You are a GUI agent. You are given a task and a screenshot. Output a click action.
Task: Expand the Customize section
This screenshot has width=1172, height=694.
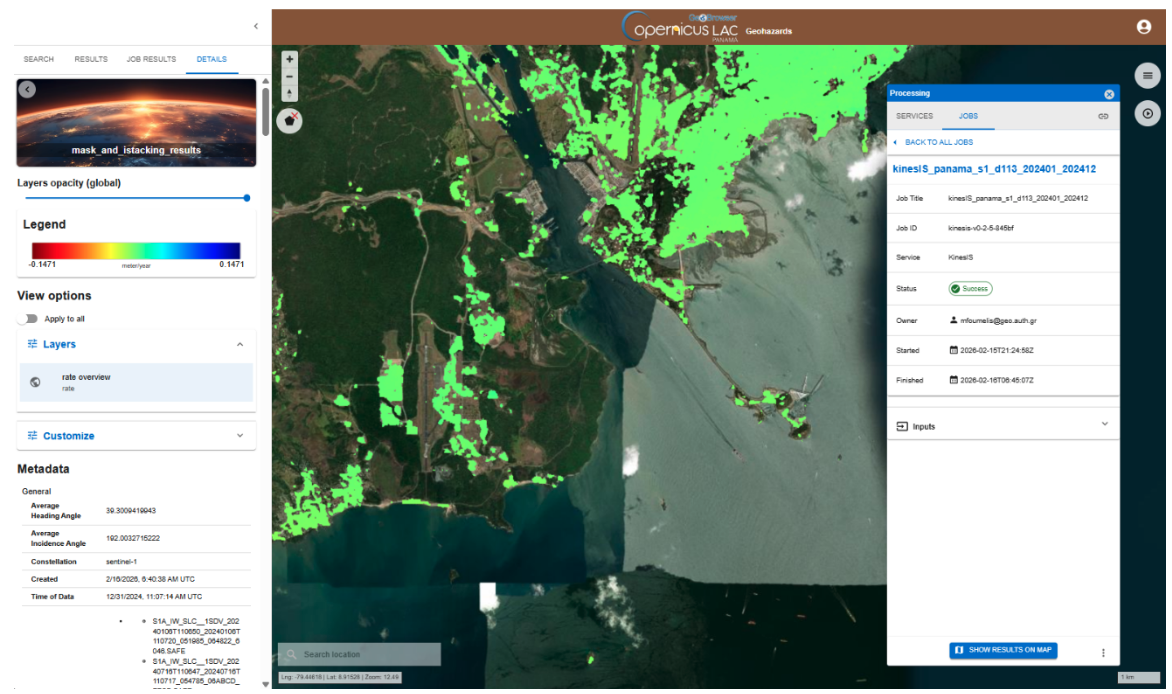click(x=239, y=436)
